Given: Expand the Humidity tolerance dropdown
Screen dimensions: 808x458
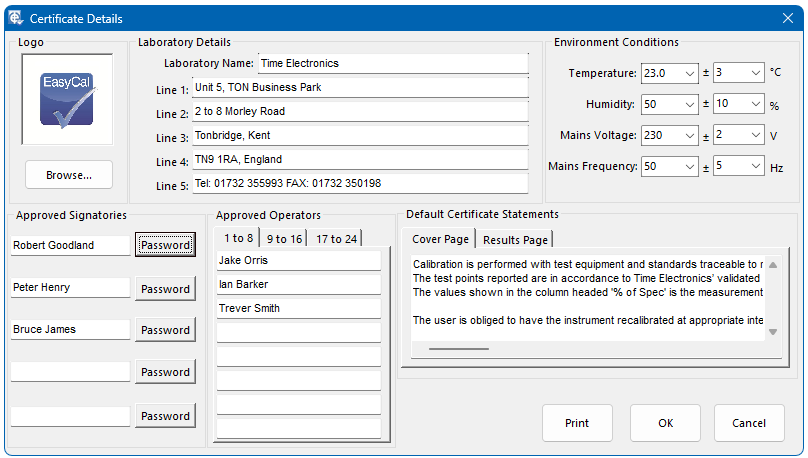Looking at the screenshot, I should pyautogui.click(x=754, y=104).
